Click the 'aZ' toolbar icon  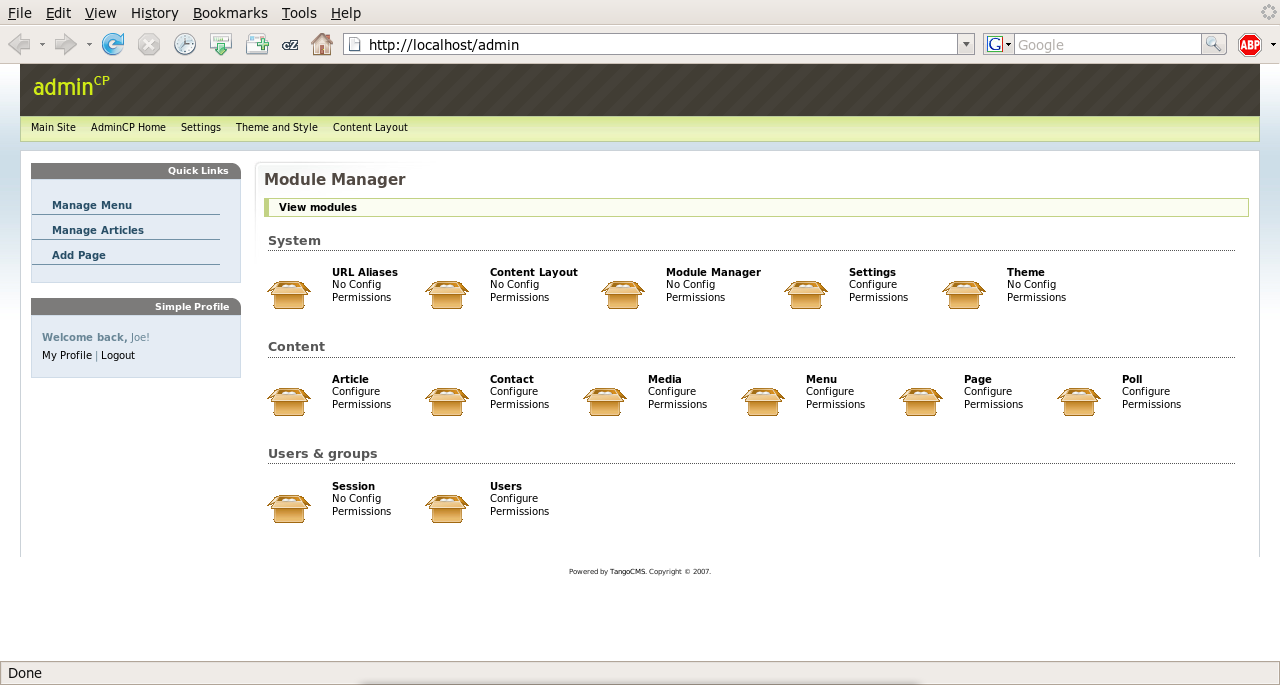(290, 44)
